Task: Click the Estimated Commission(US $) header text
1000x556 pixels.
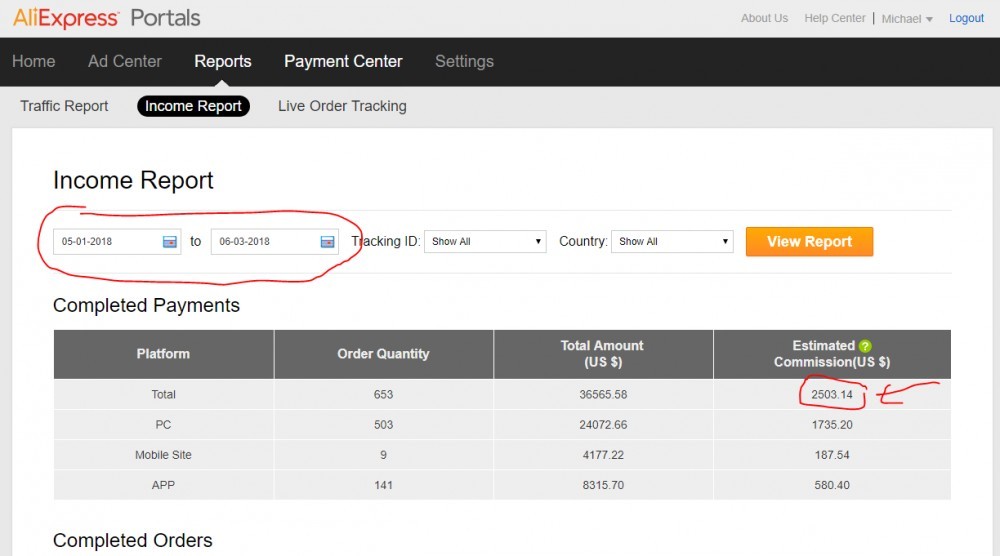Action: coord(832,354)
